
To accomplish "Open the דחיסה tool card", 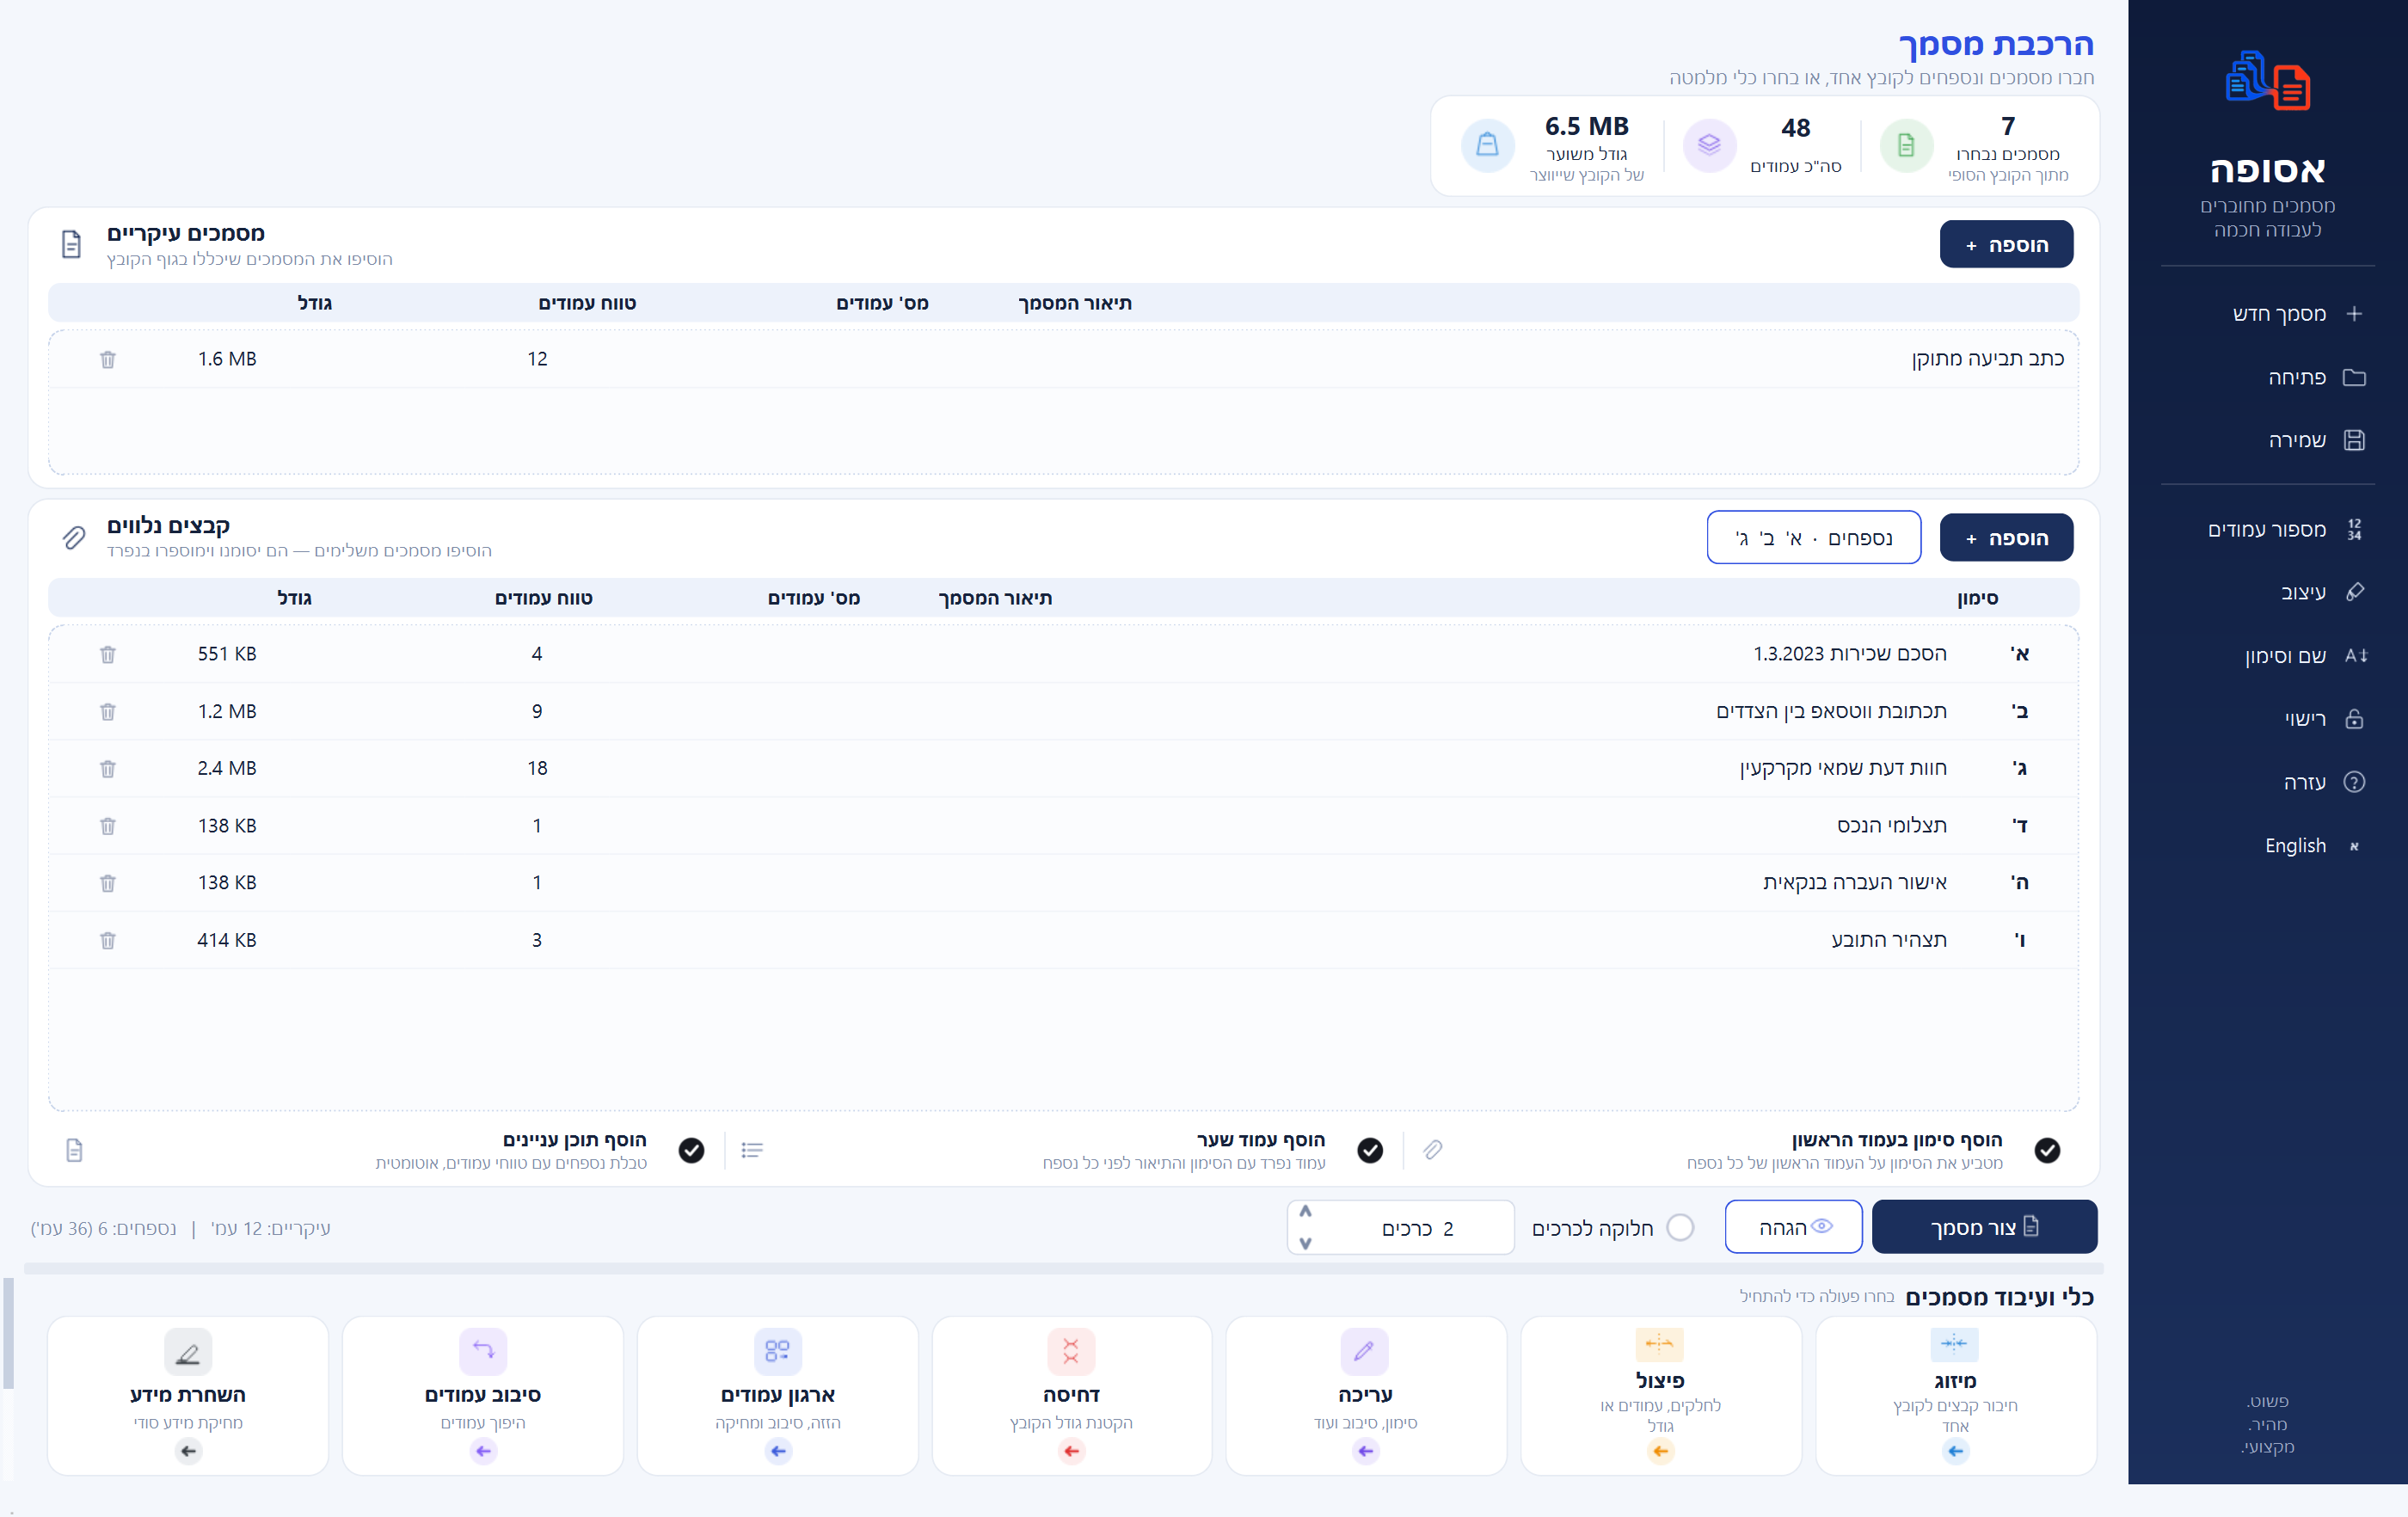I will tap(1071, 1396).
